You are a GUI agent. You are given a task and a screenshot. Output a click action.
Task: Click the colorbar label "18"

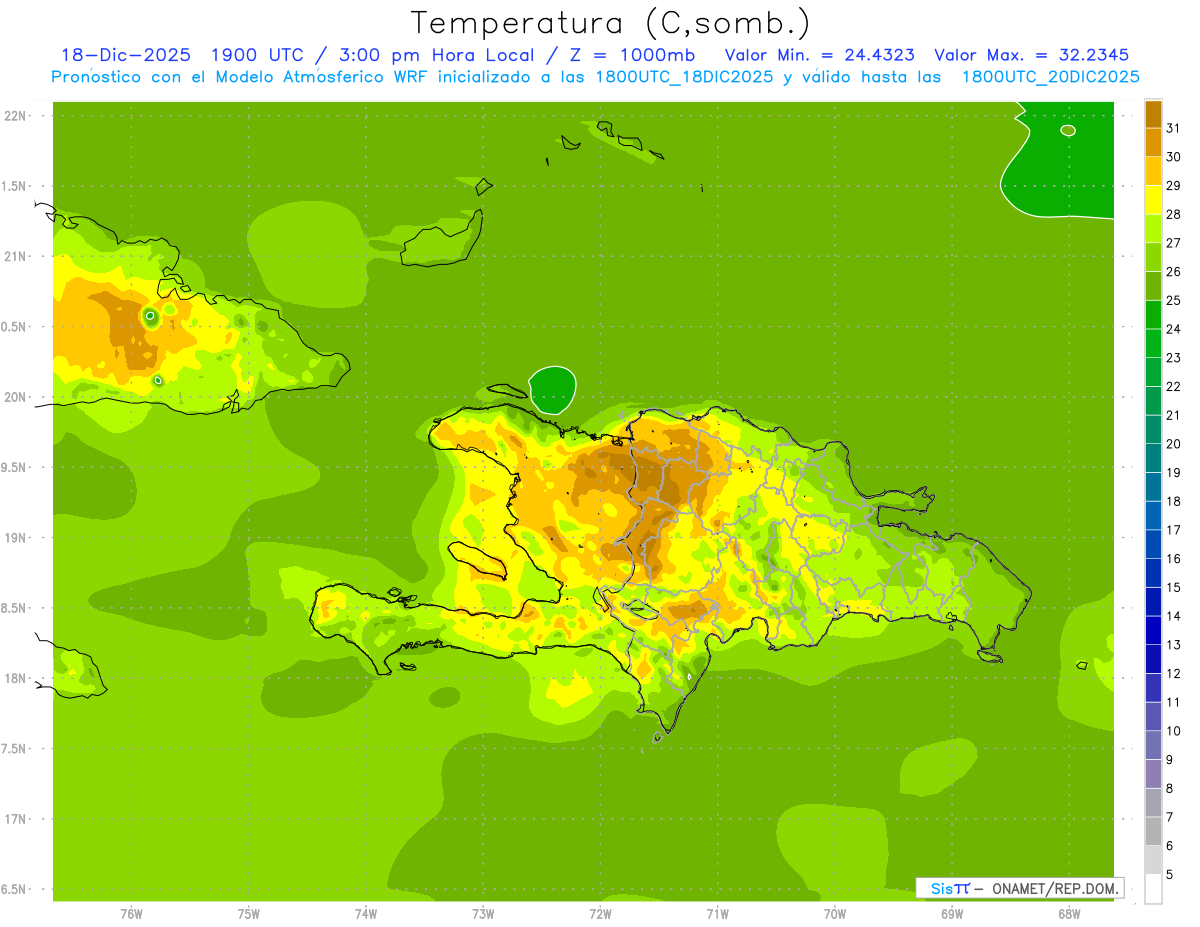[1174, 501]
